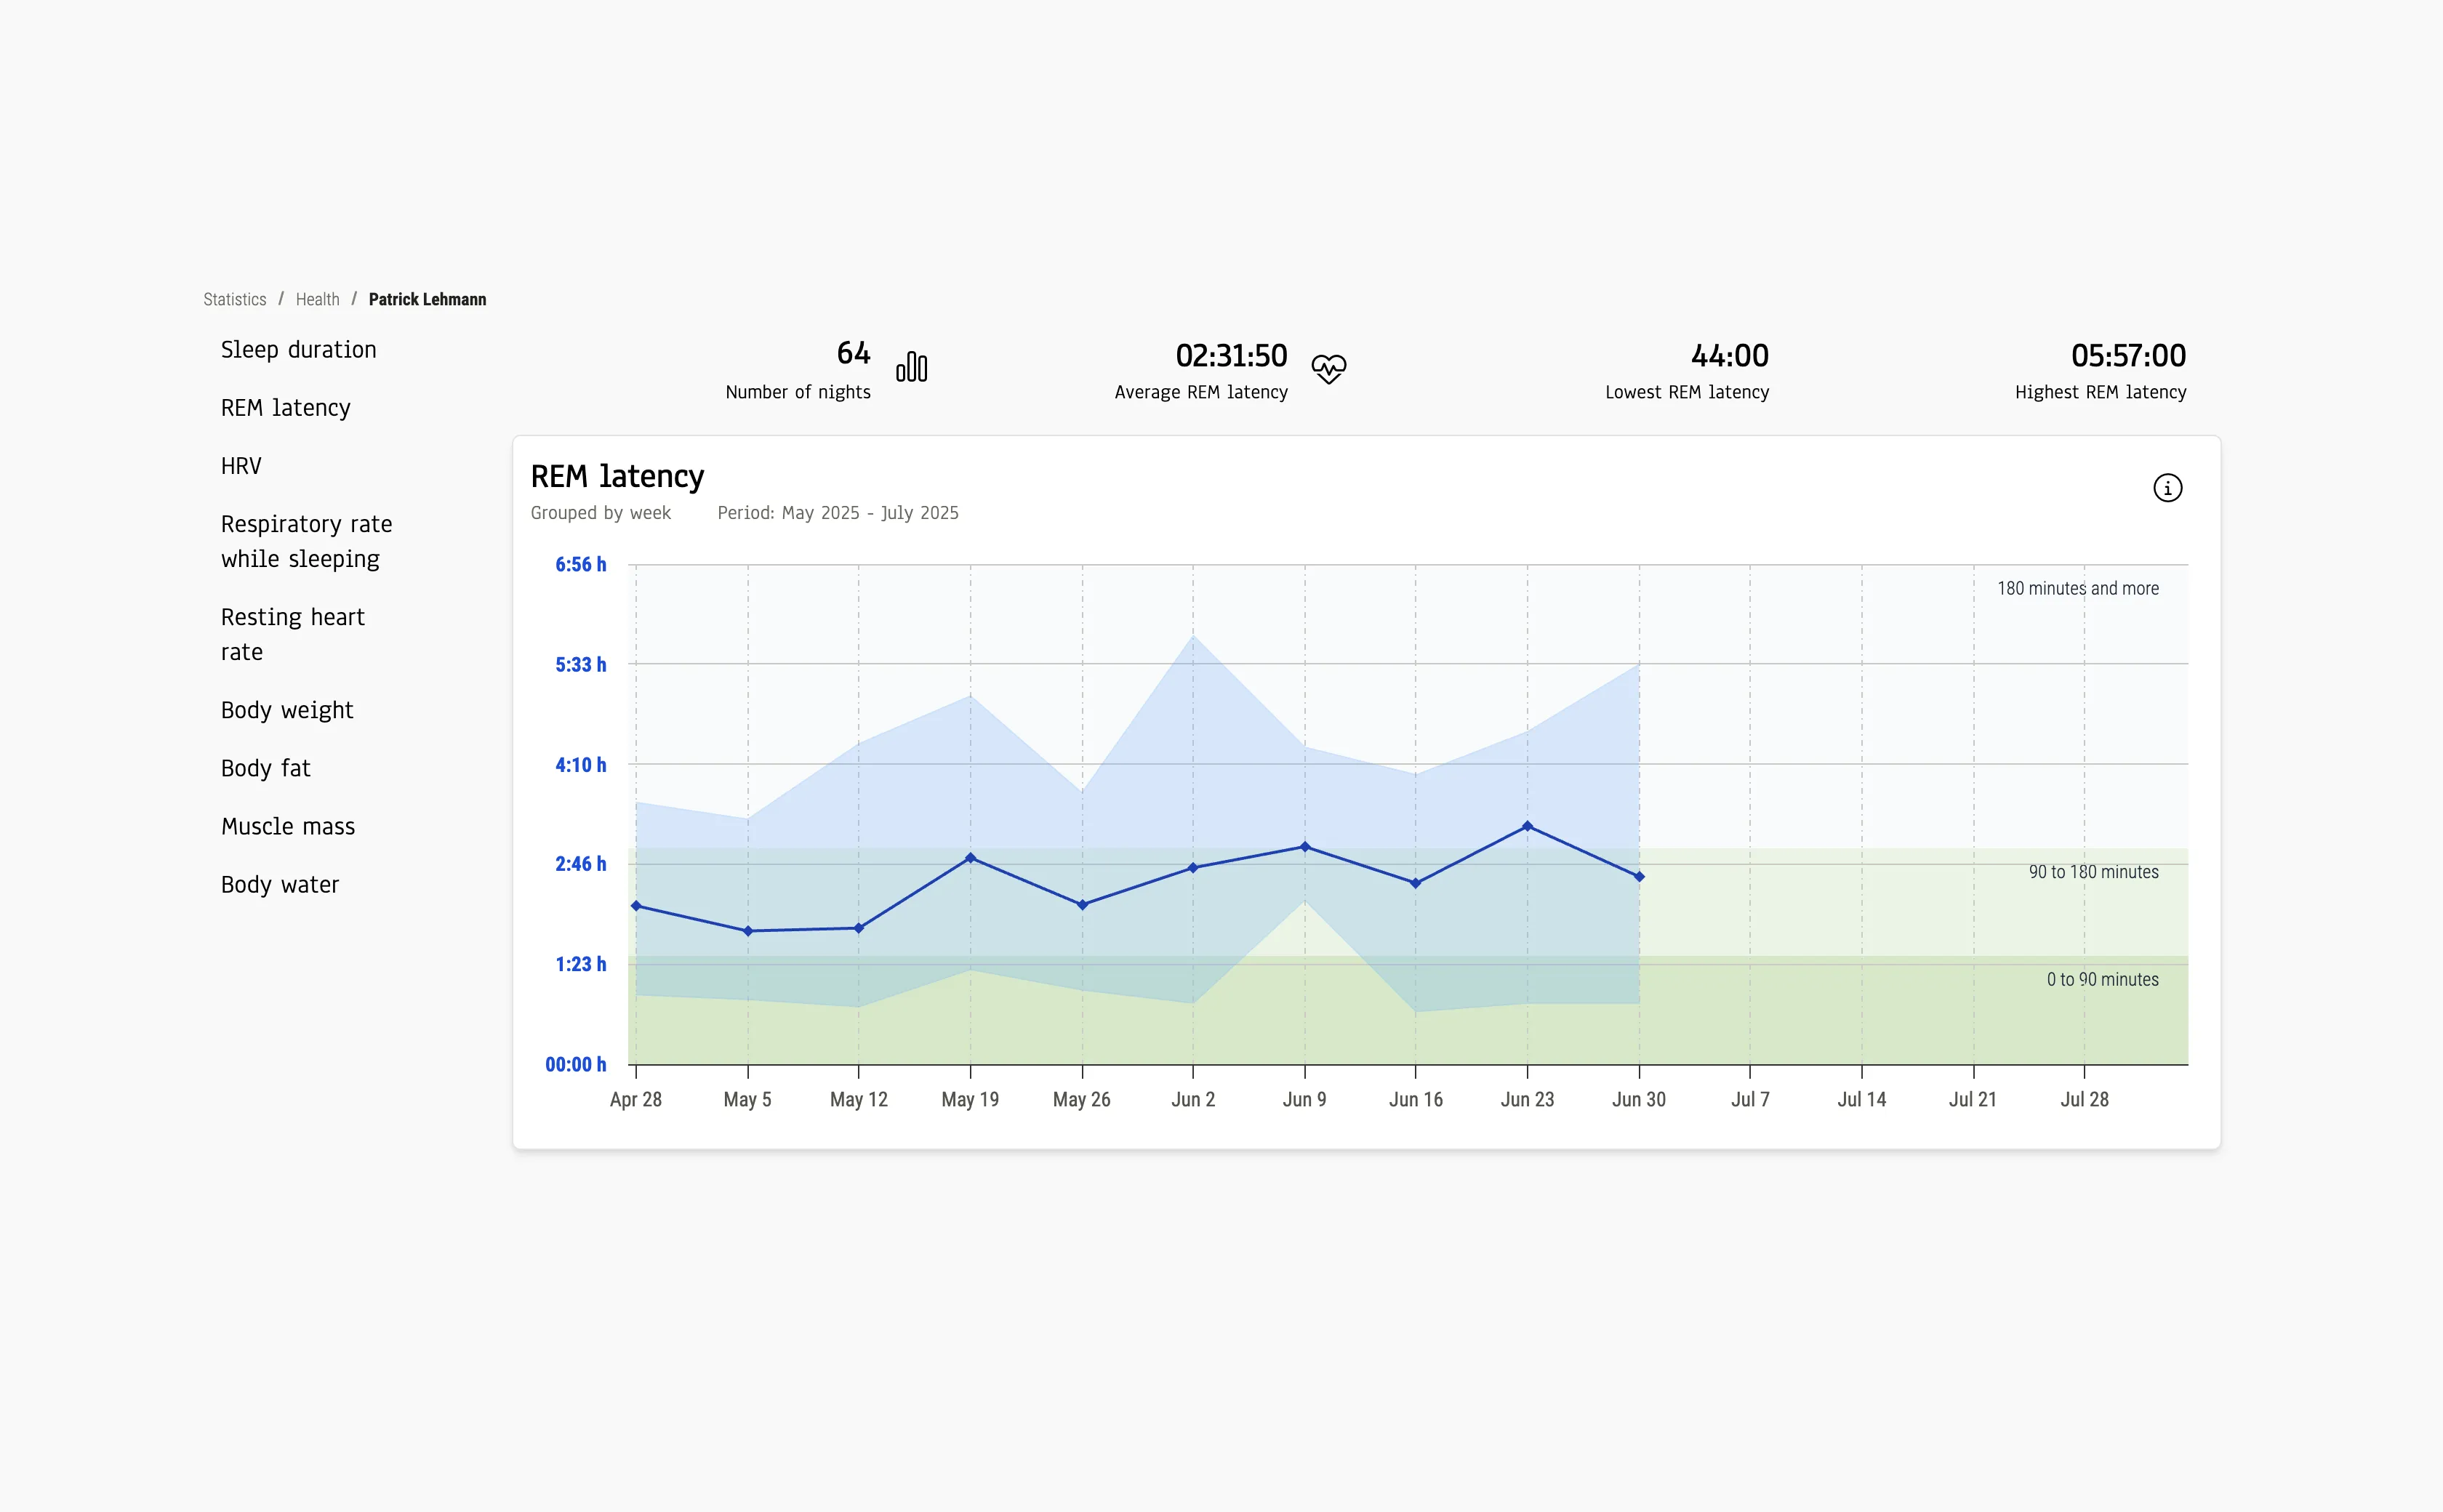The width and height of the screenshot is (2443, 1512).
Task: Select Body water in sidebar
Action: point(280,884)
